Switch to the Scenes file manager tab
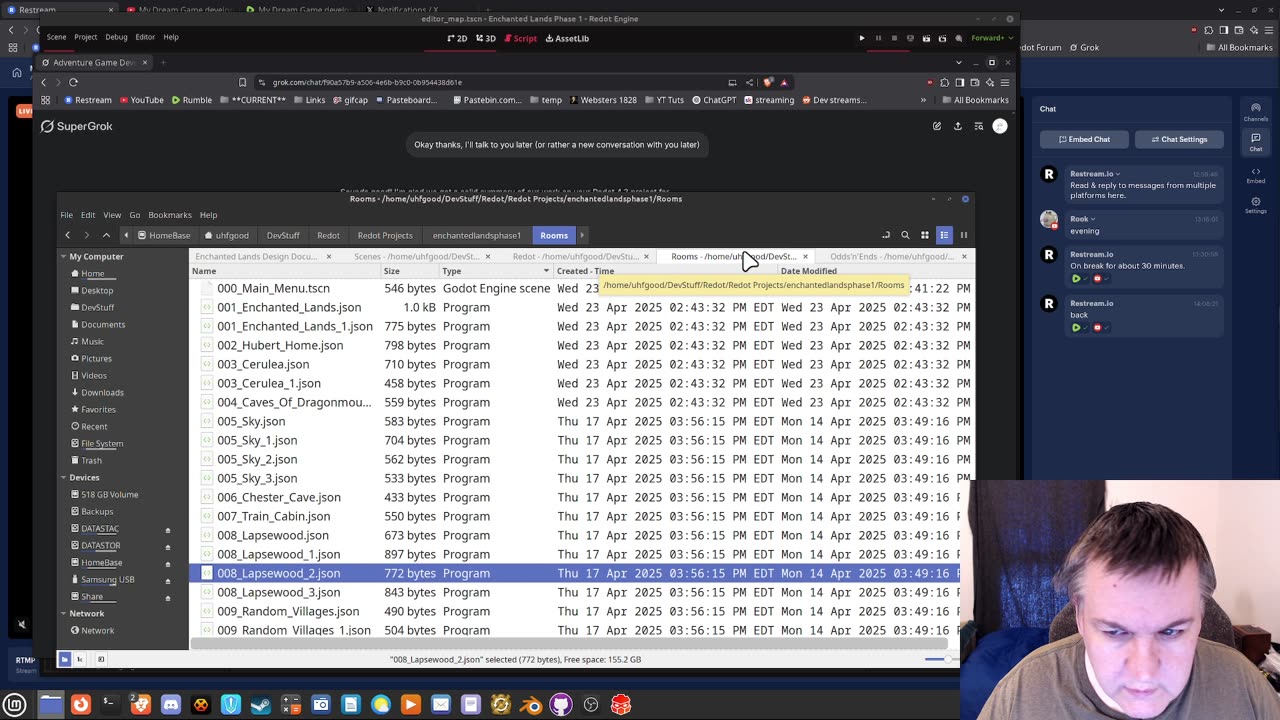1280x720 pixels. tap(416, 256)
